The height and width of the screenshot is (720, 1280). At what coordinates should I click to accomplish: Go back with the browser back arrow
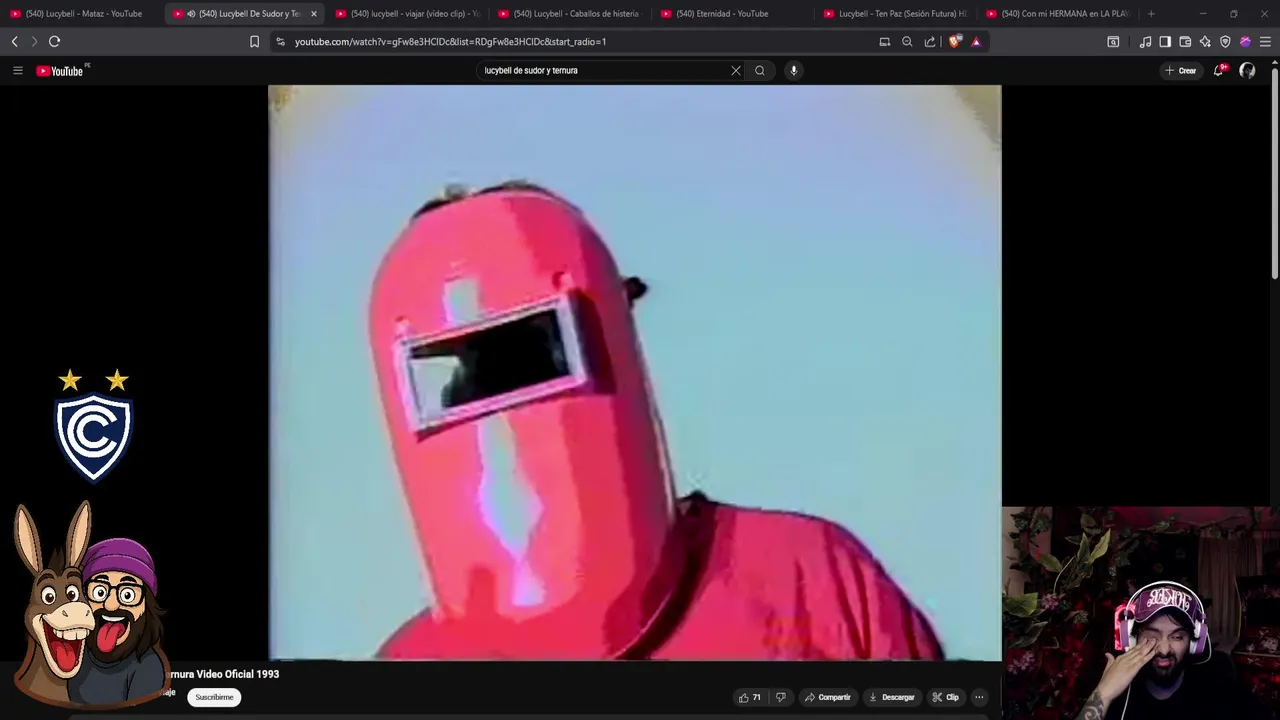[x=14, y=41]
